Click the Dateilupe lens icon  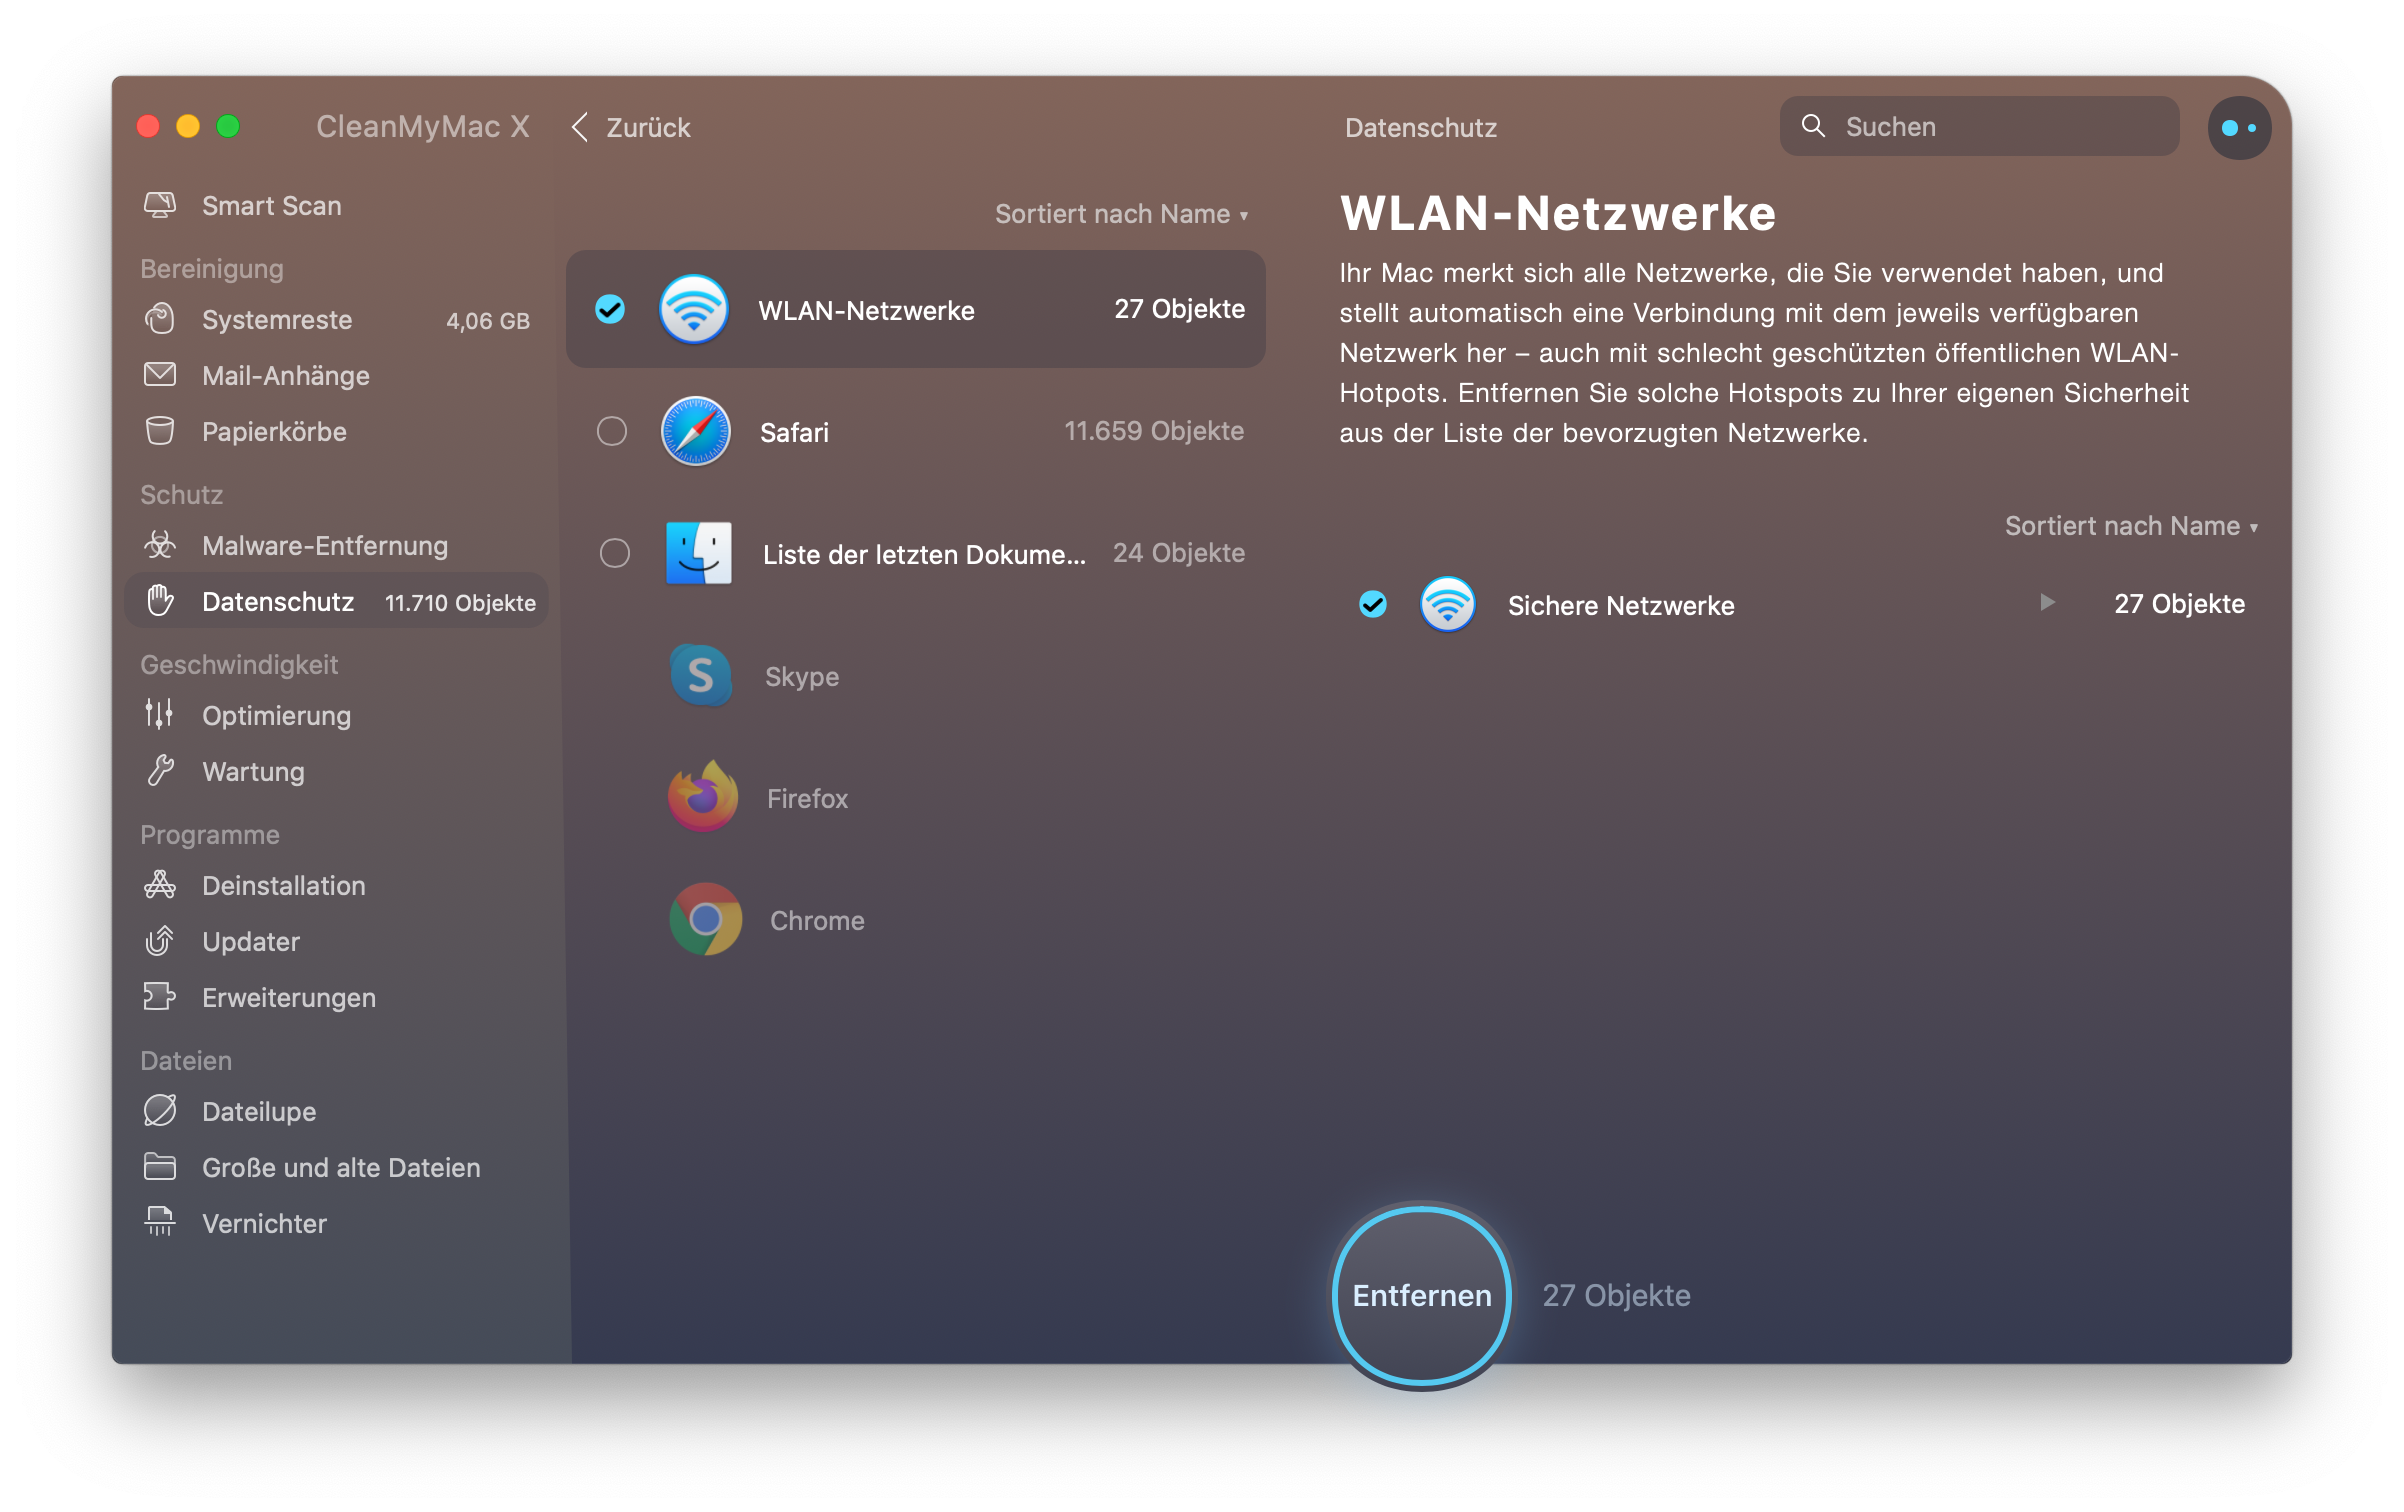point(160,1111)
